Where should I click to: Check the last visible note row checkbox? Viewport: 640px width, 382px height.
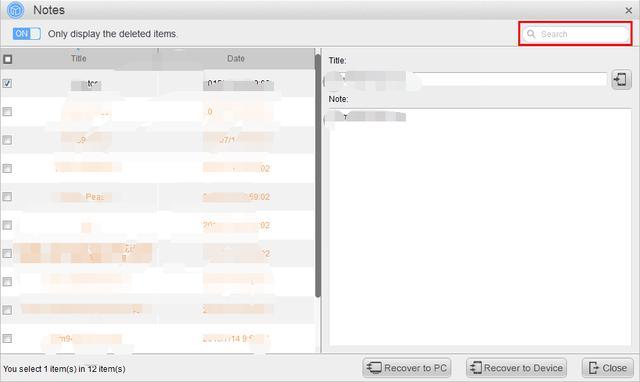click(7, 338)
